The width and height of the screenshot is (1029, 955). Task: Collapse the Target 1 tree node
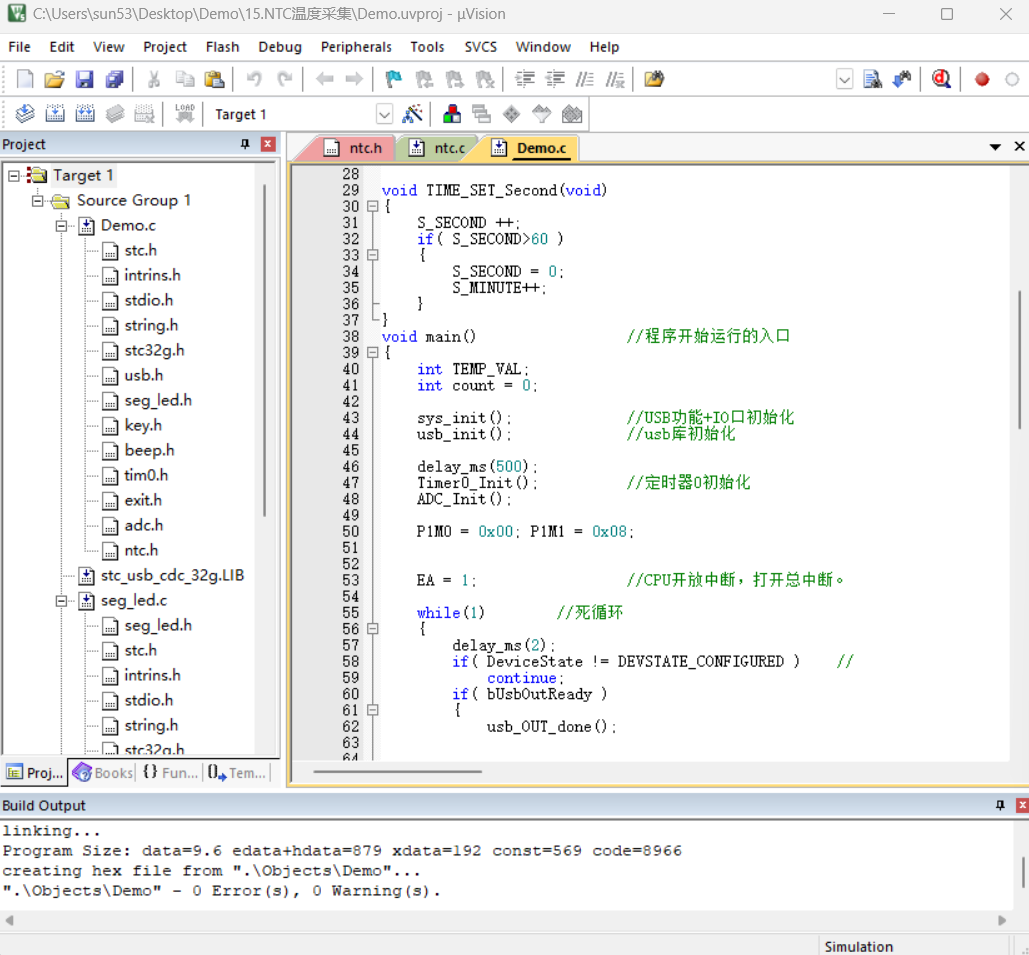(13, 175)
